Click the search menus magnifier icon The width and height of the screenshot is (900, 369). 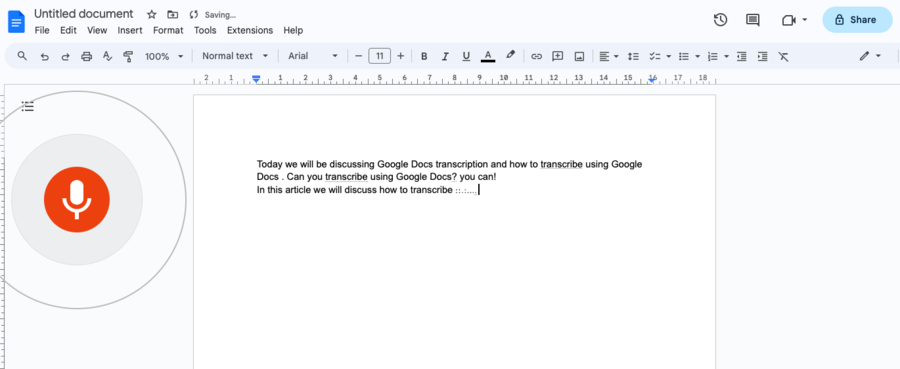[x=22, y=56]
